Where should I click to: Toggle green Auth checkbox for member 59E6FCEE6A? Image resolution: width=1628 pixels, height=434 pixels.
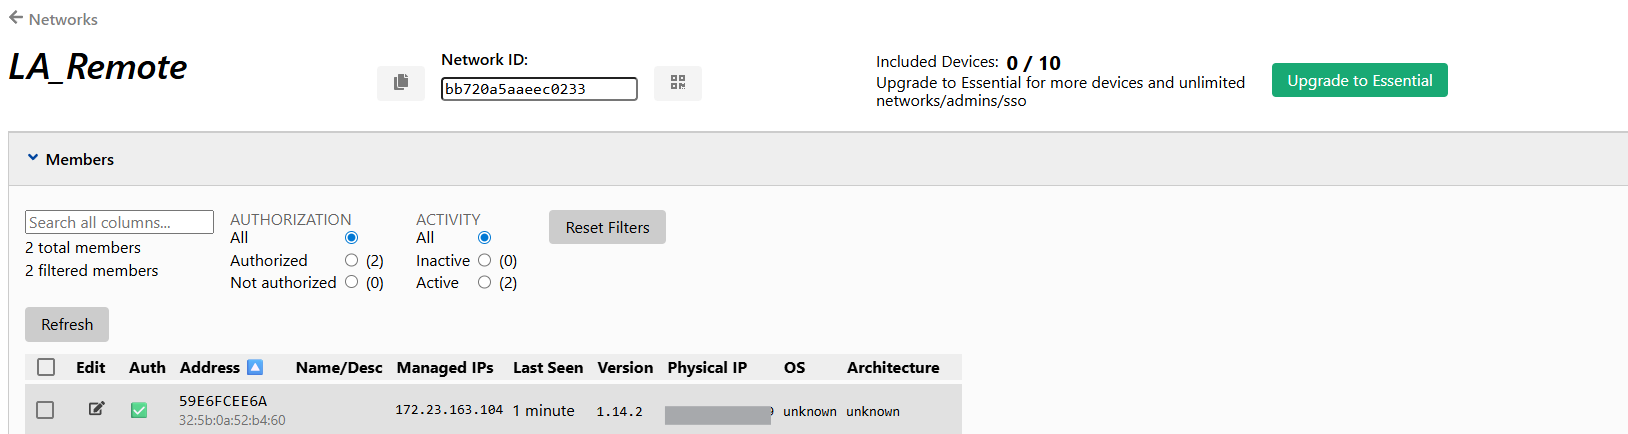click(x=139, y=410)
